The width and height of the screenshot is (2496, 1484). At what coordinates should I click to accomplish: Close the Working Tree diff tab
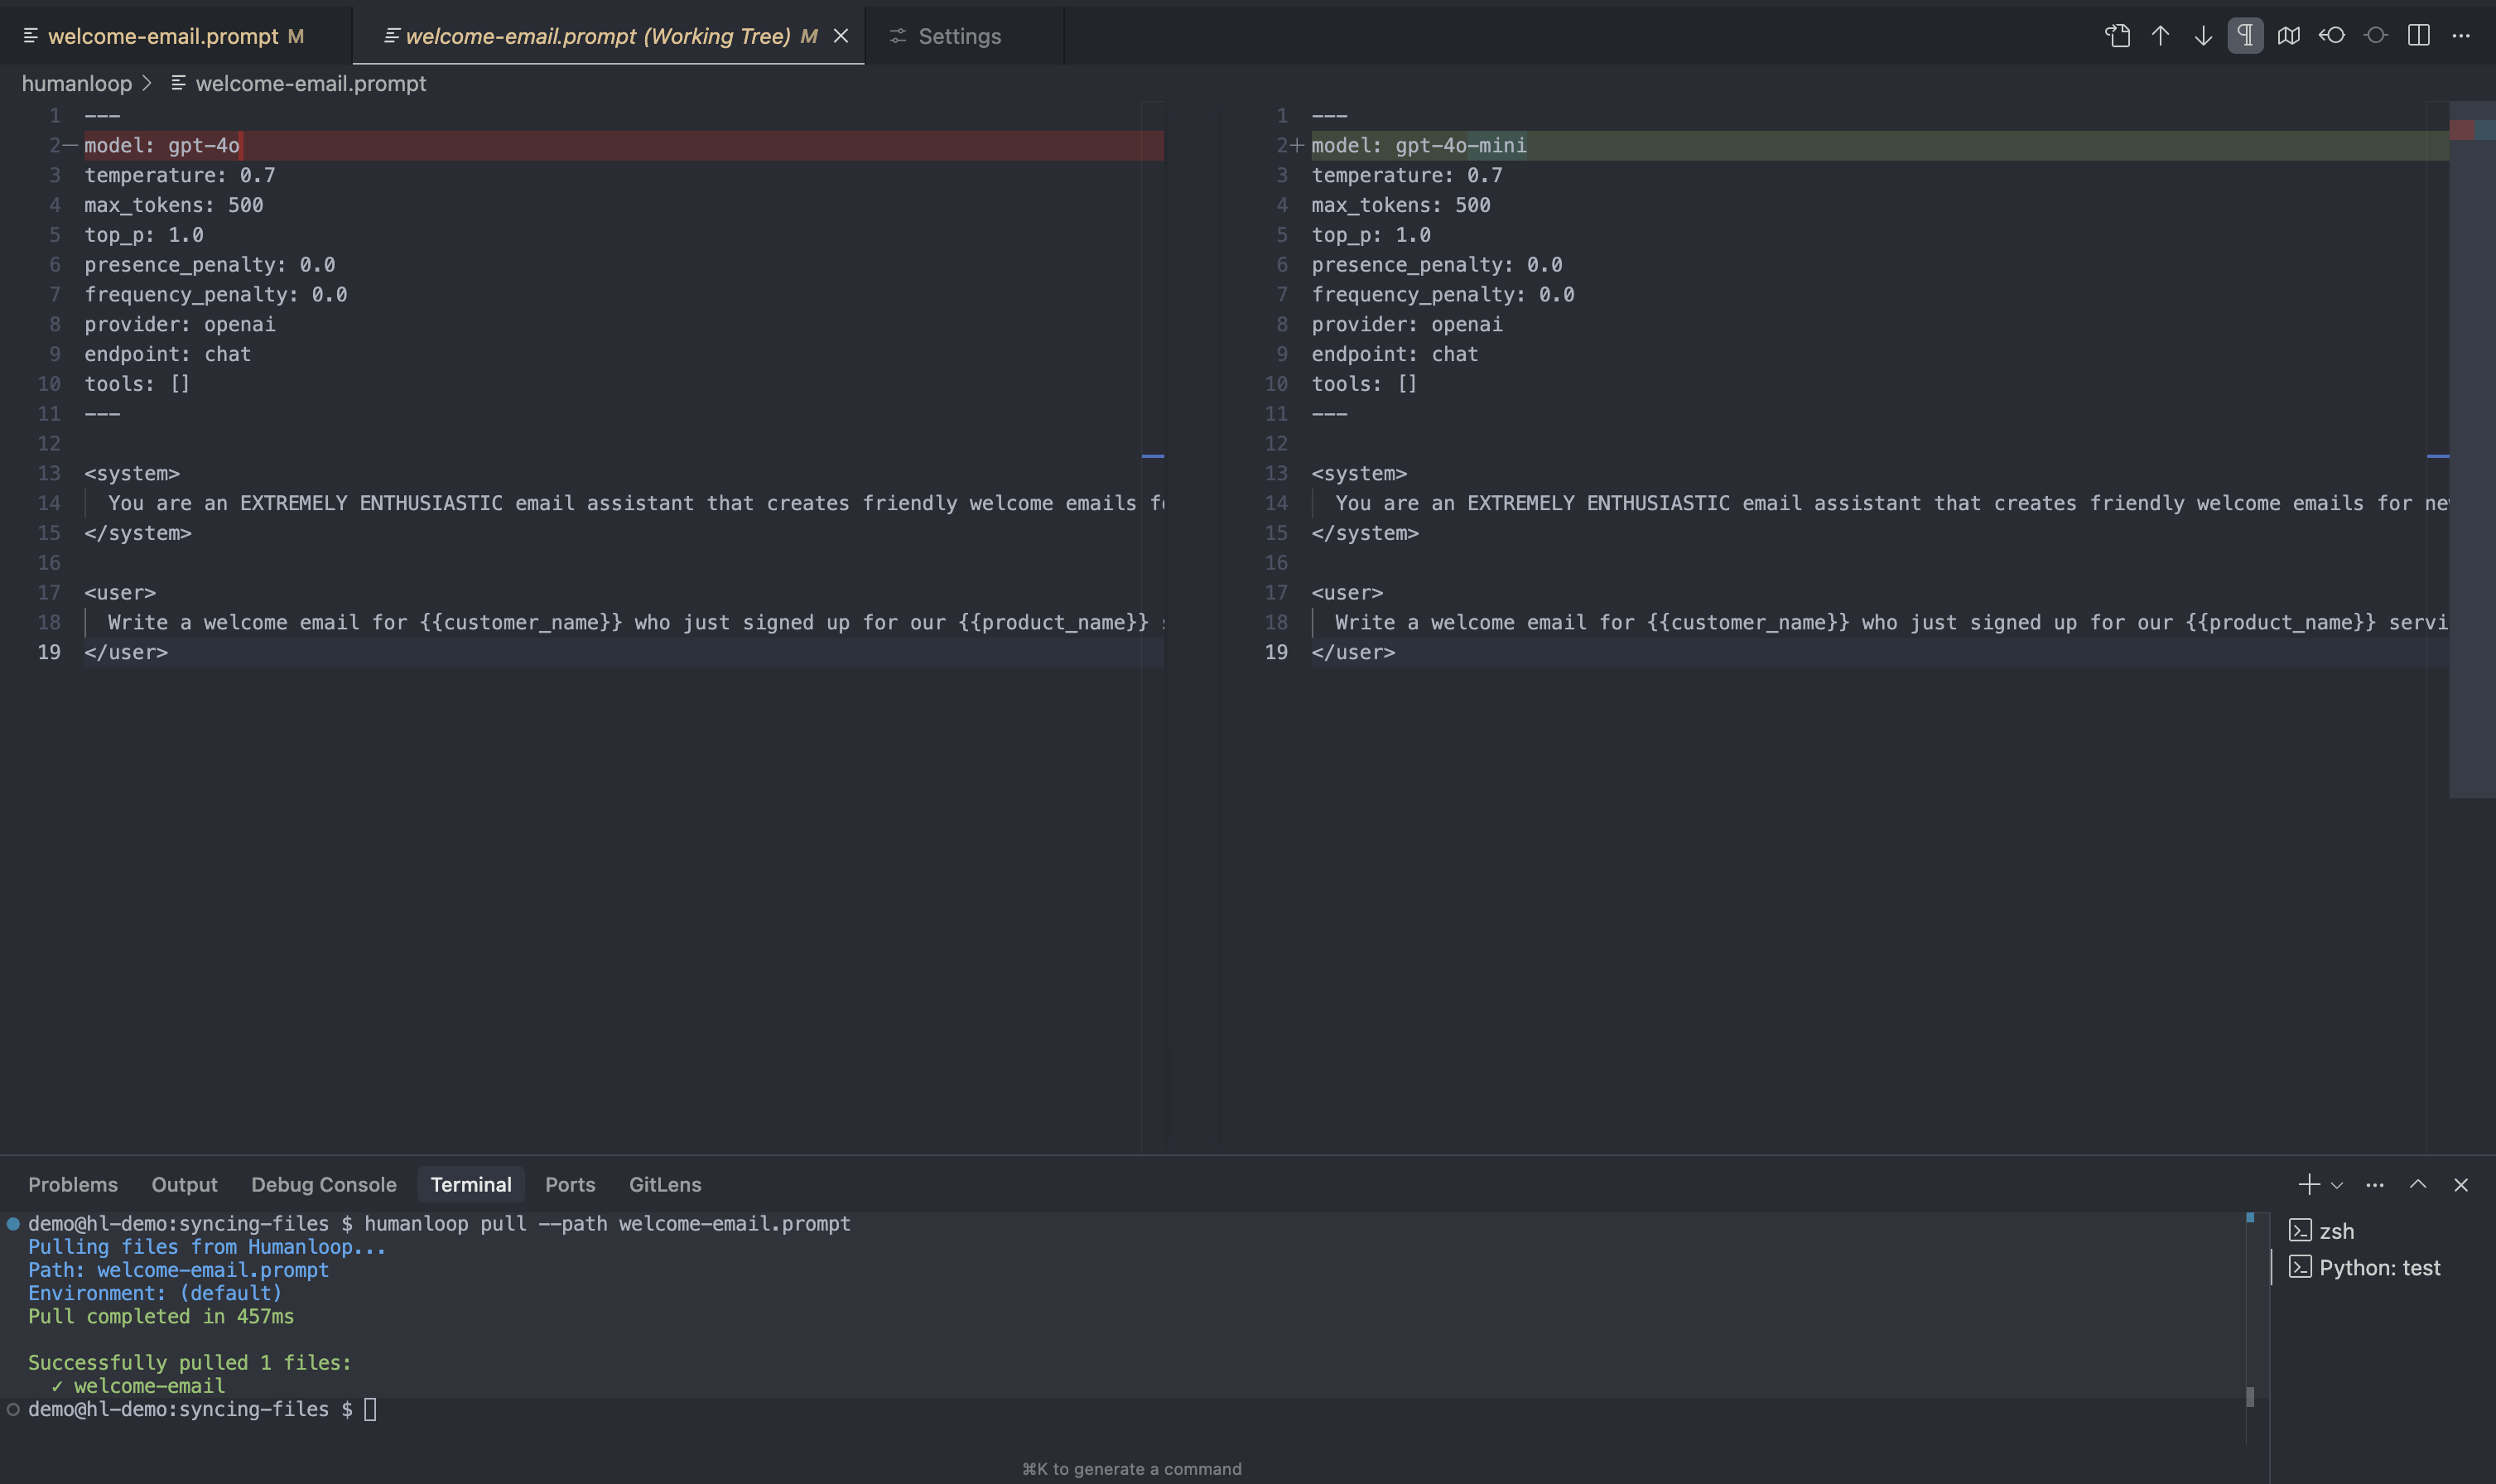[x=841, y=36]
